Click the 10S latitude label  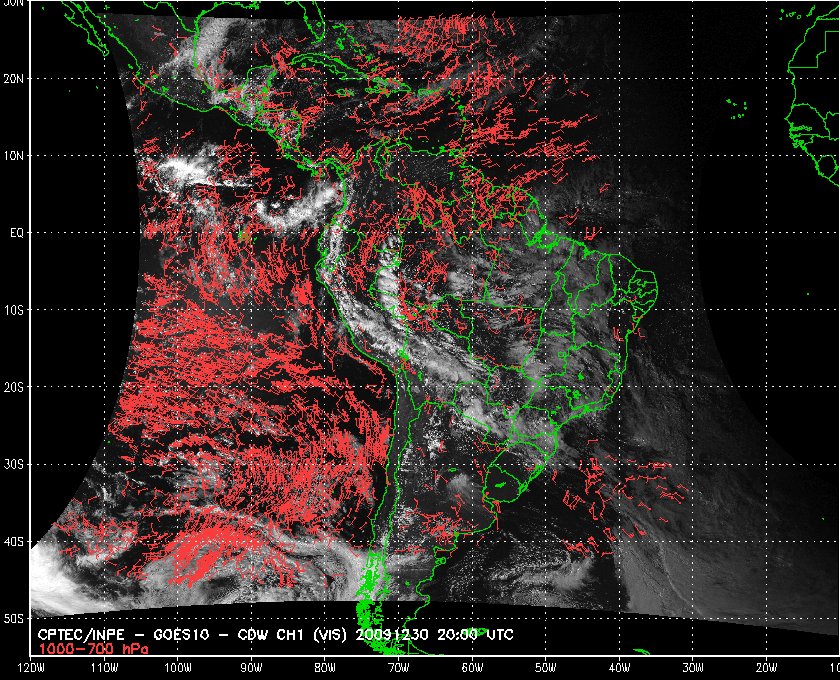coord(13,310)
